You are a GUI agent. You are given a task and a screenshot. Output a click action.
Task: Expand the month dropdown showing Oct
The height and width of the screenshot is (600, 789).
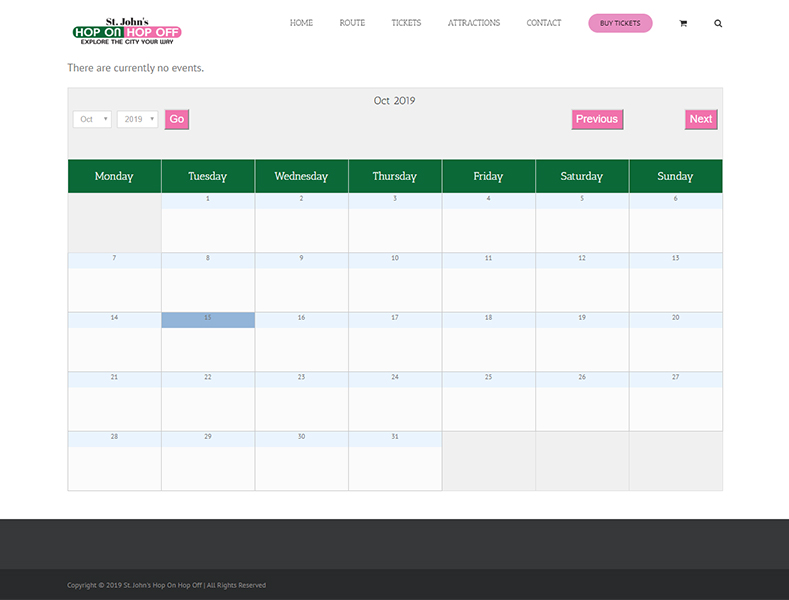[x=92, y=119]
